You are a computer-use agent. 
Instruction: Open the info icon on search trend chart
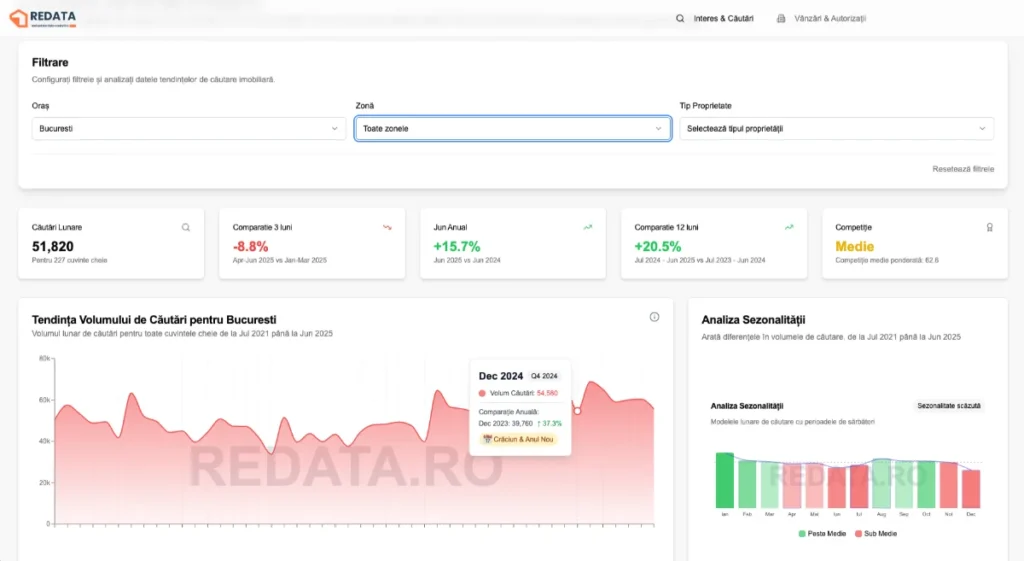pyautogui.click(x=654, y=317)
